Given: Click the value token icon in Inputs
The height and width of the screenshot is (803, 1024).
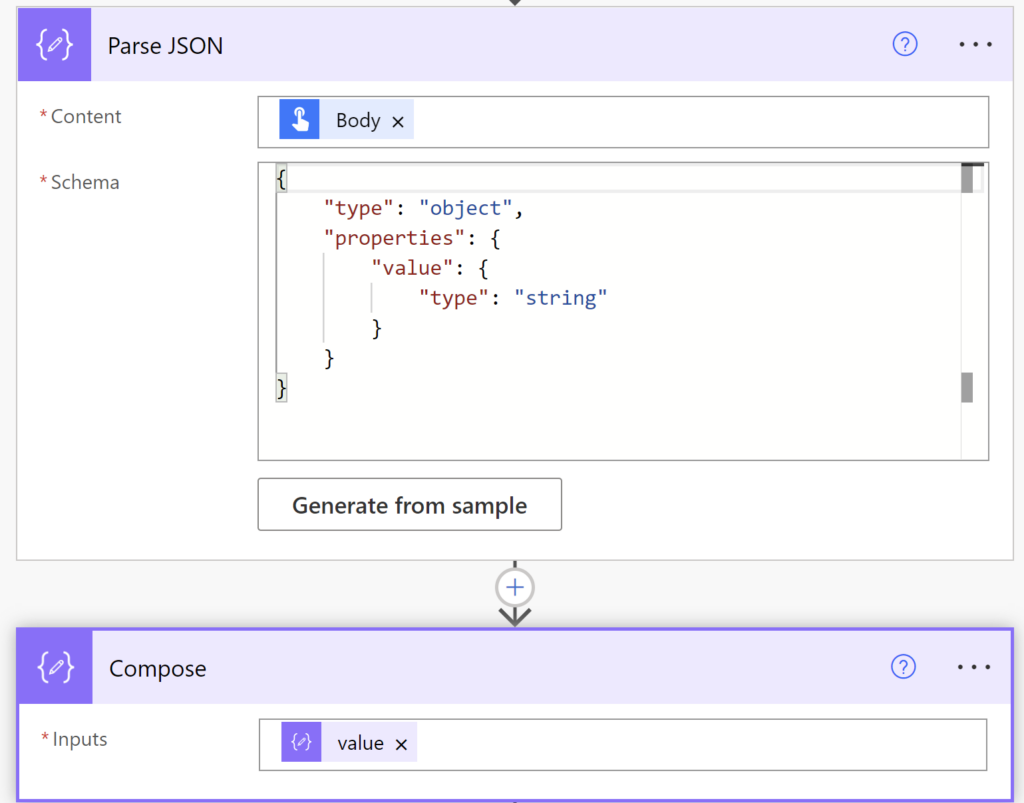Looking at the screenshot, I should tap(301, 742).
